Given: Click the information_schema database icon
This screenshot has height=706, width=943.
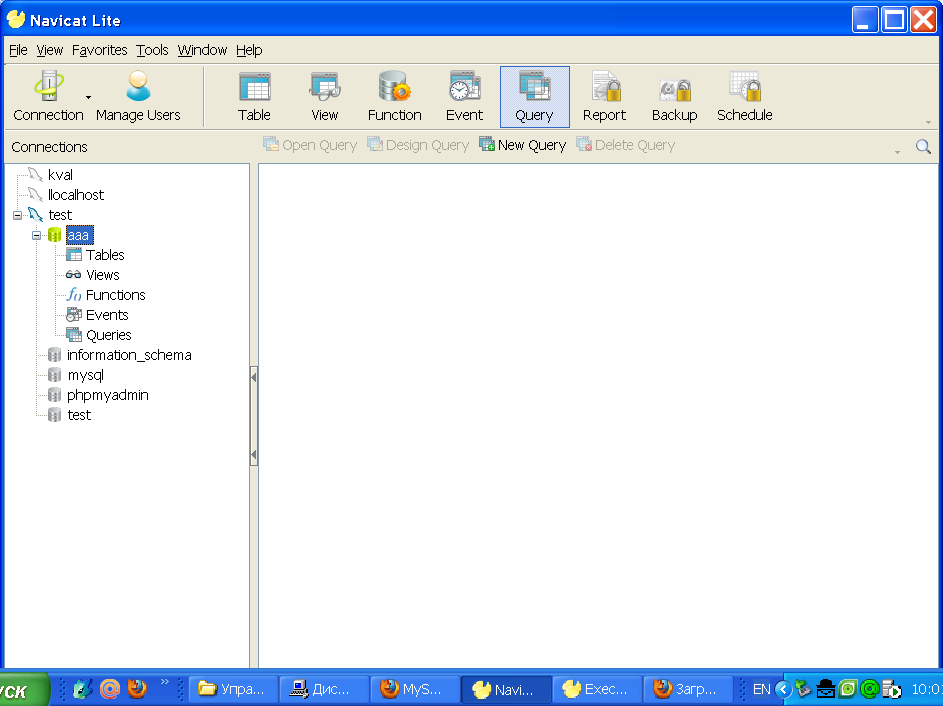Looking at the screenshot, I should (54, 355).
